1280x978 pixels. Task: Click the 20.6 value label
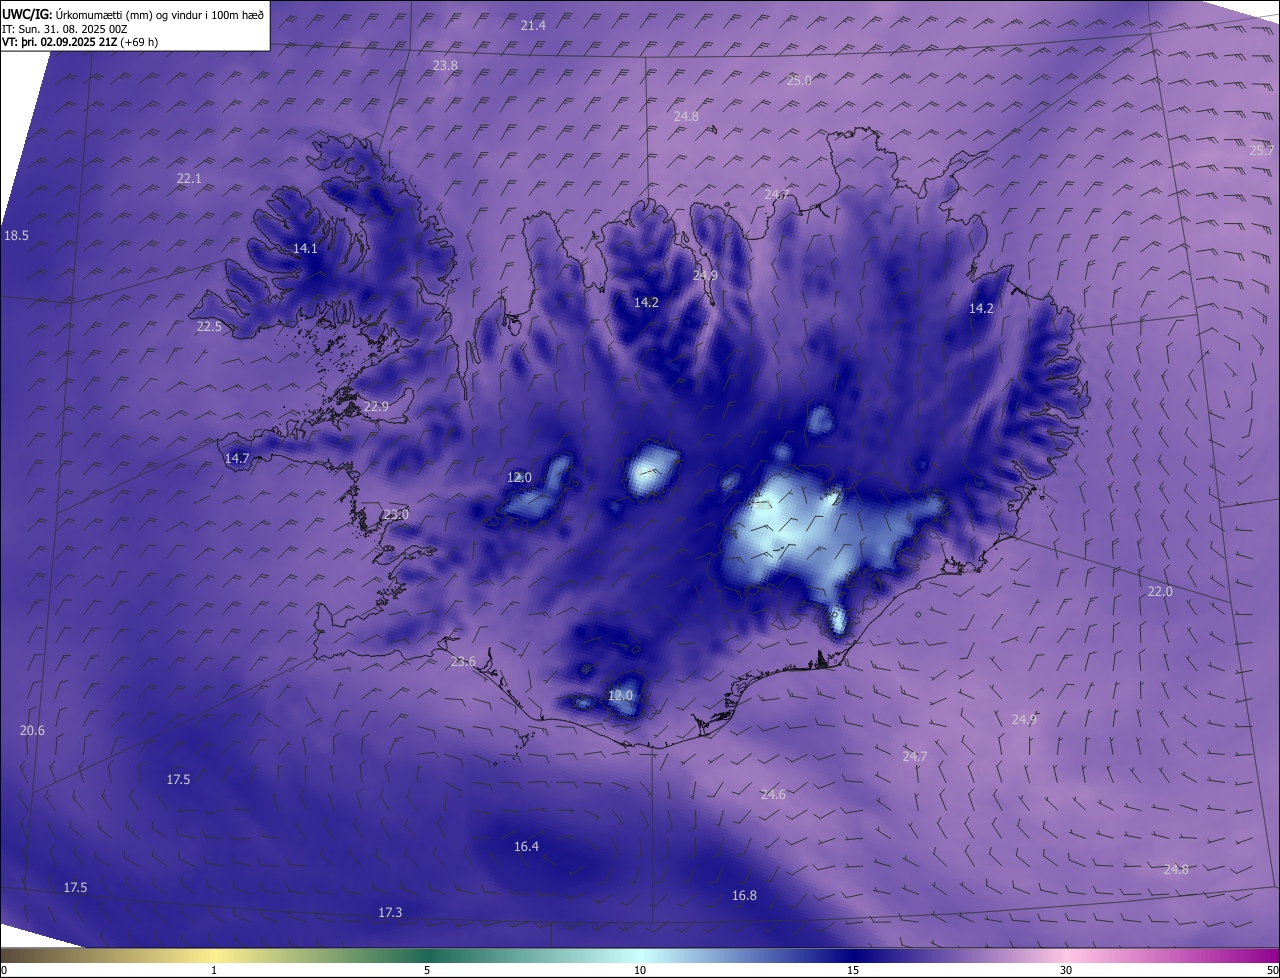point(32,730)
